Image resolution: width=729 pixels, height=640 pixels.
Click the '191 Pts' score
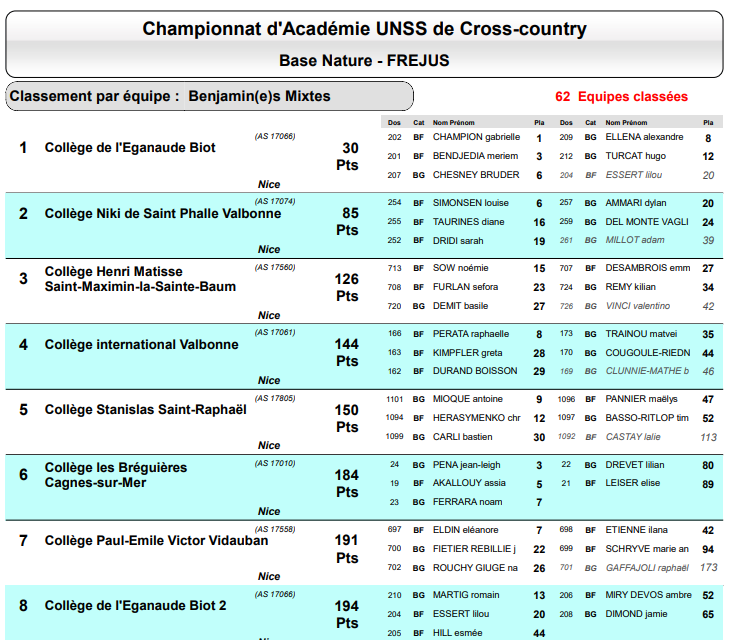[347, 549]
